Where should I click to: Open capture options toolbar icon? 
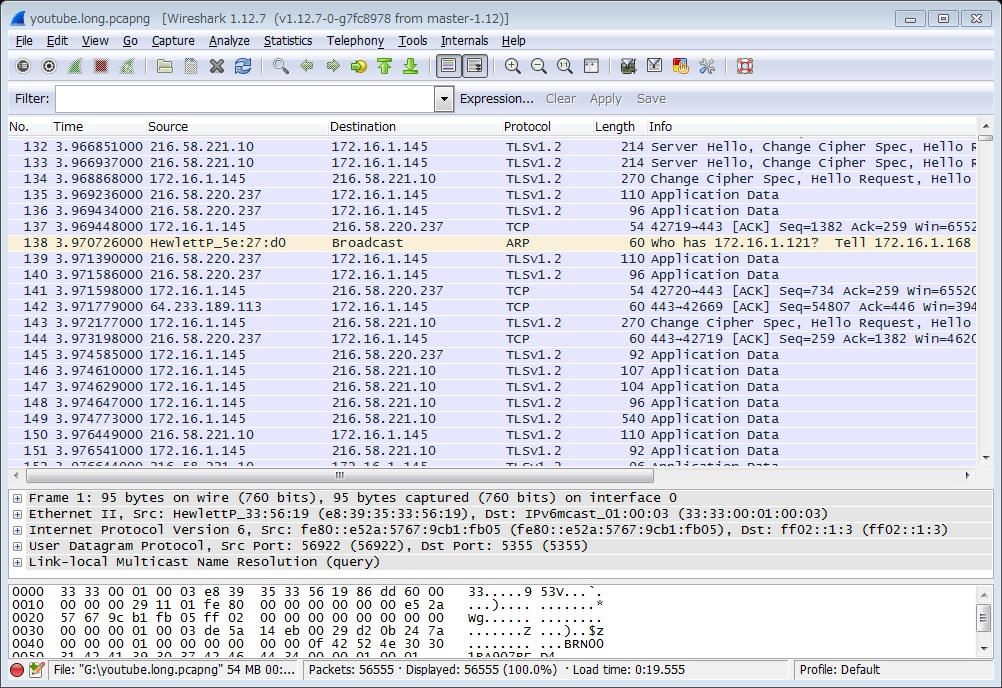click(49, 66)
